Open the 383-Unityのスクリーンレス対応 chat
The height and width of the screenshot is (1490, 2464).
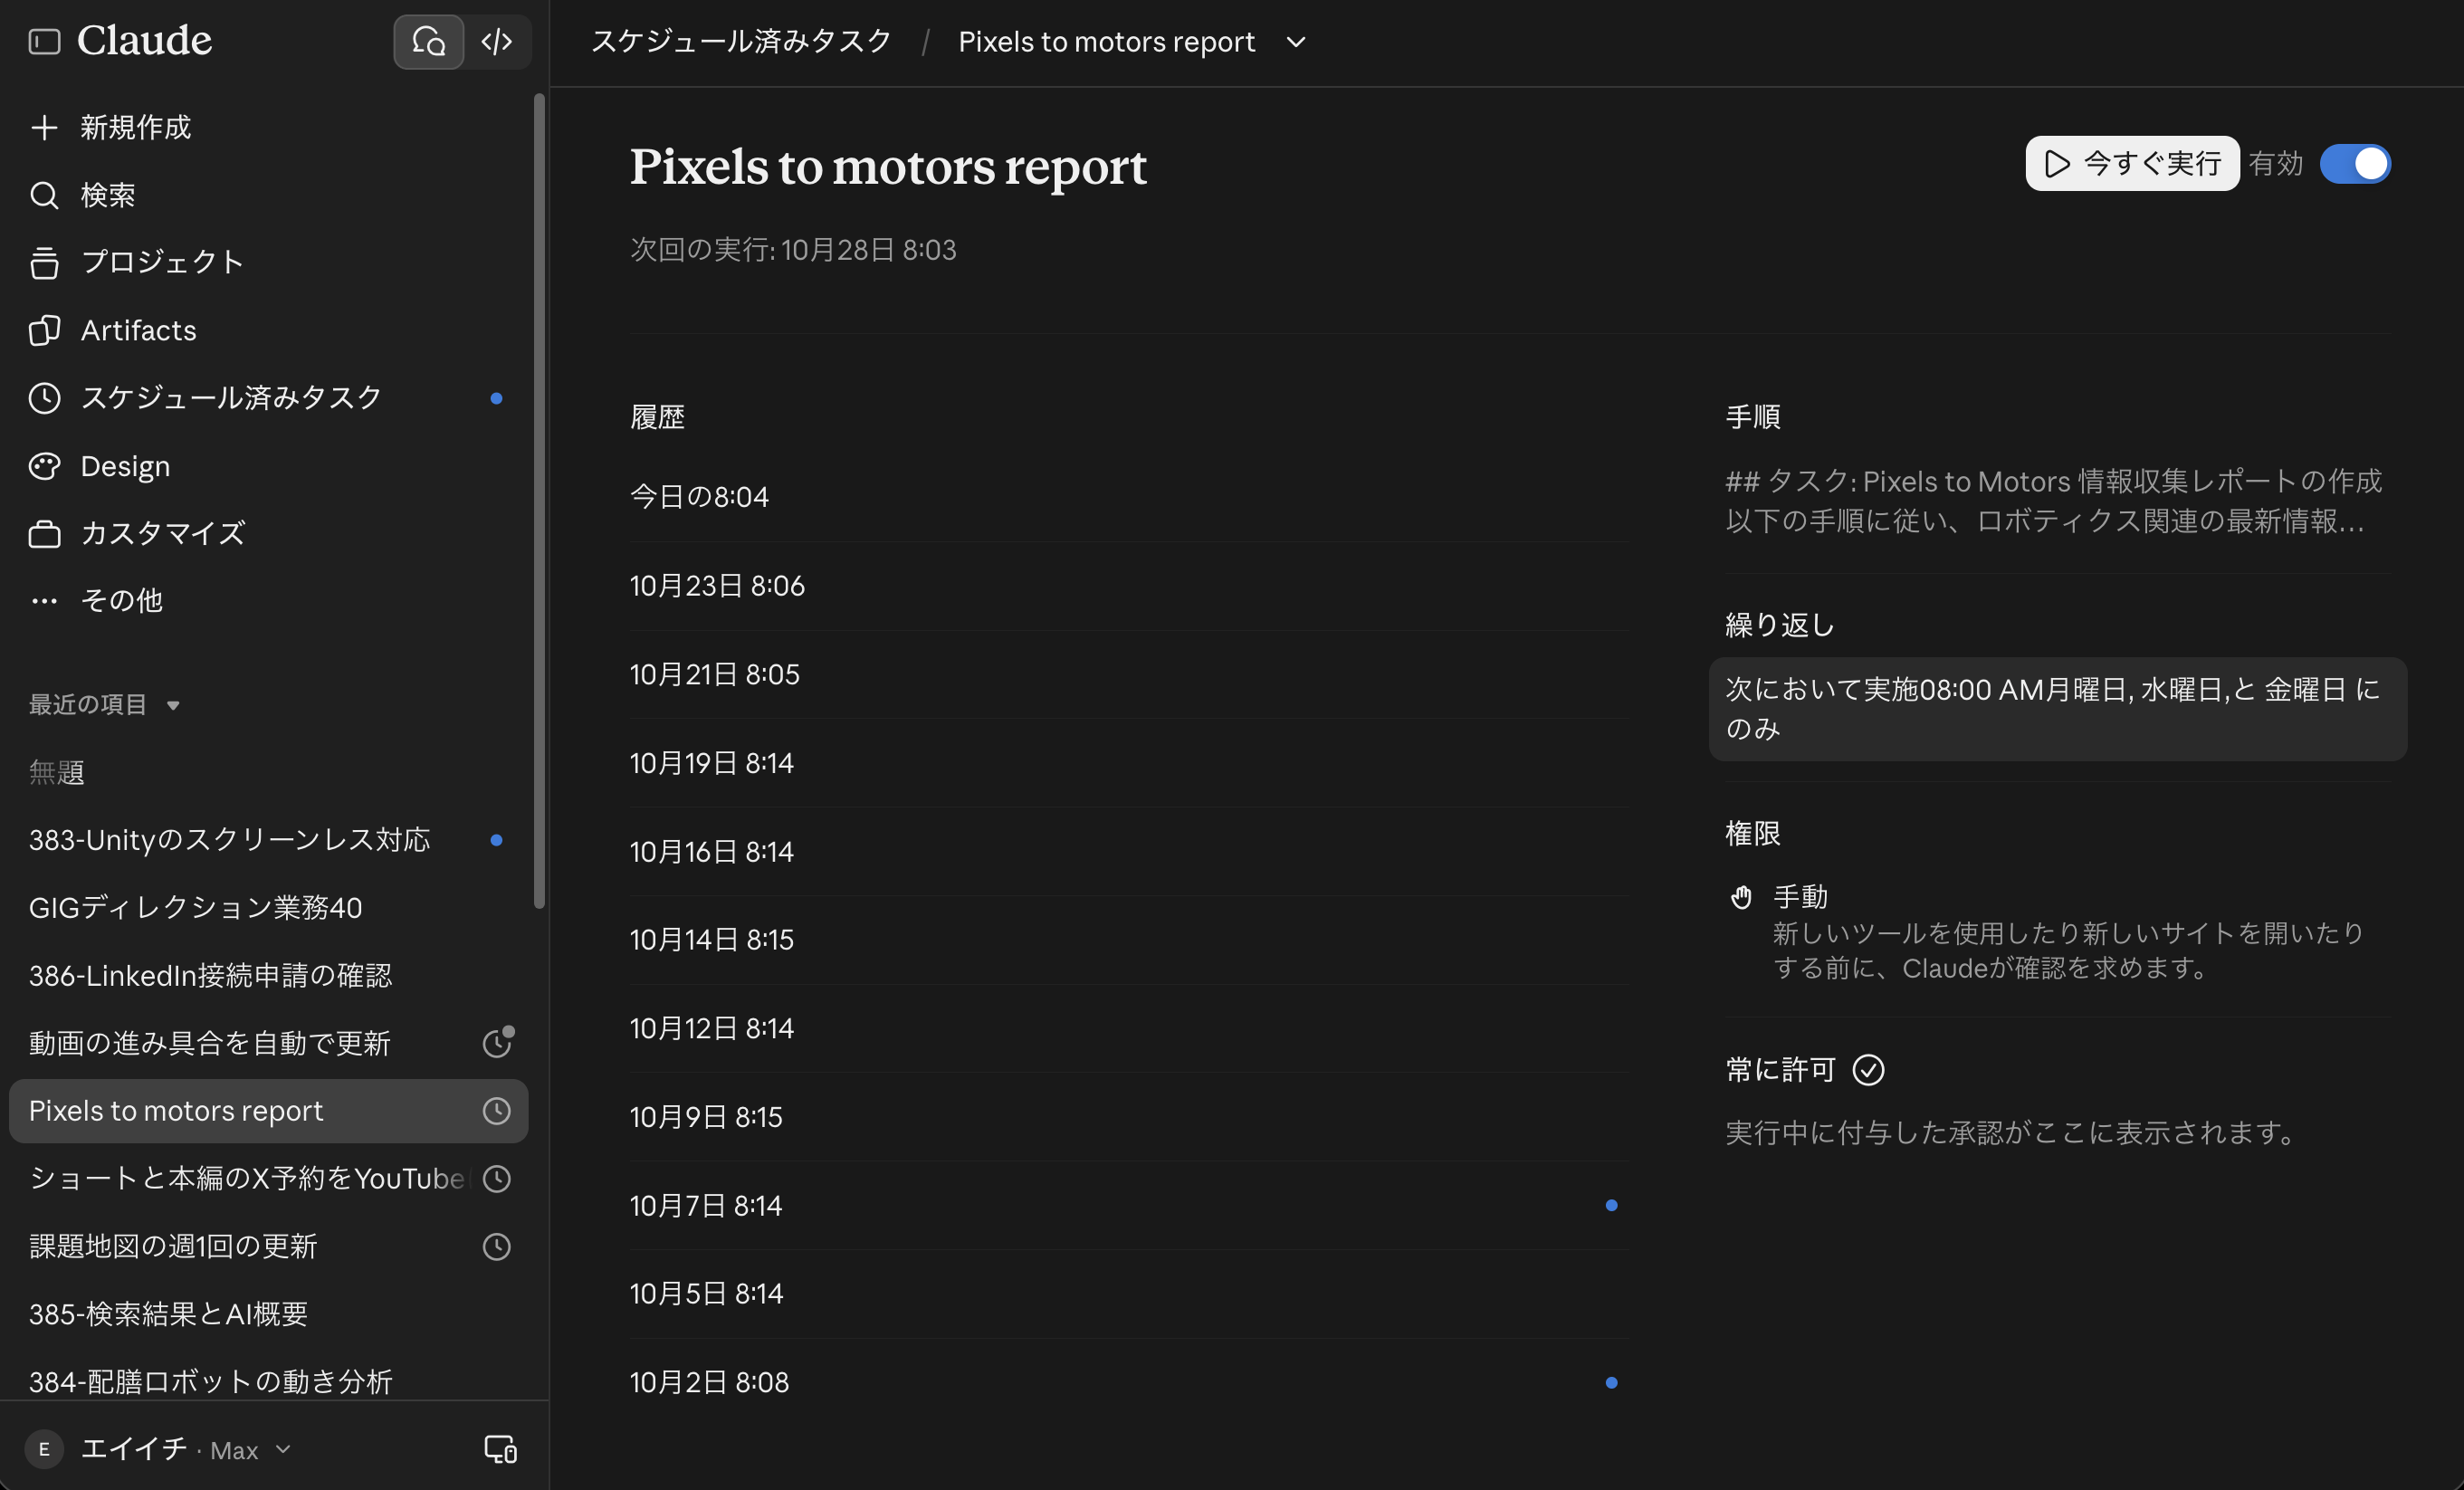268,840
